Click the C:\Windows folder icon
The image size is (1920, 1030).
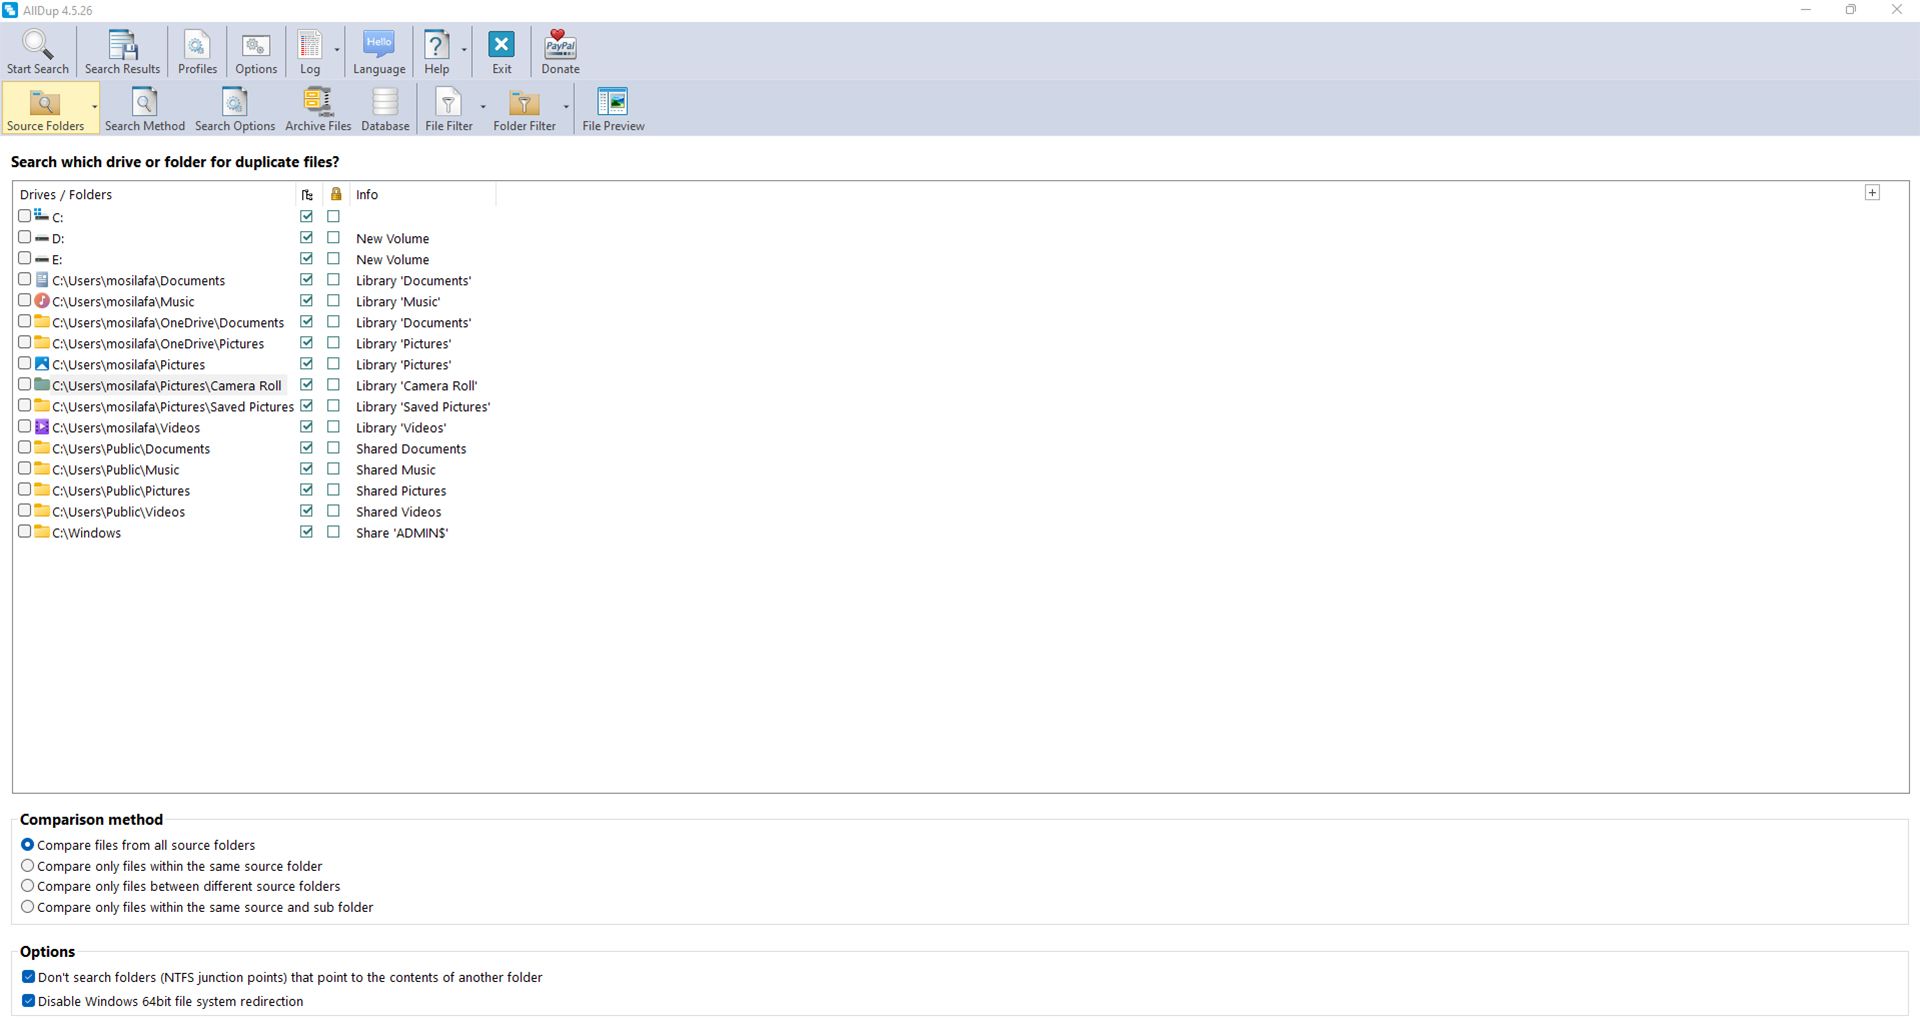42,531
